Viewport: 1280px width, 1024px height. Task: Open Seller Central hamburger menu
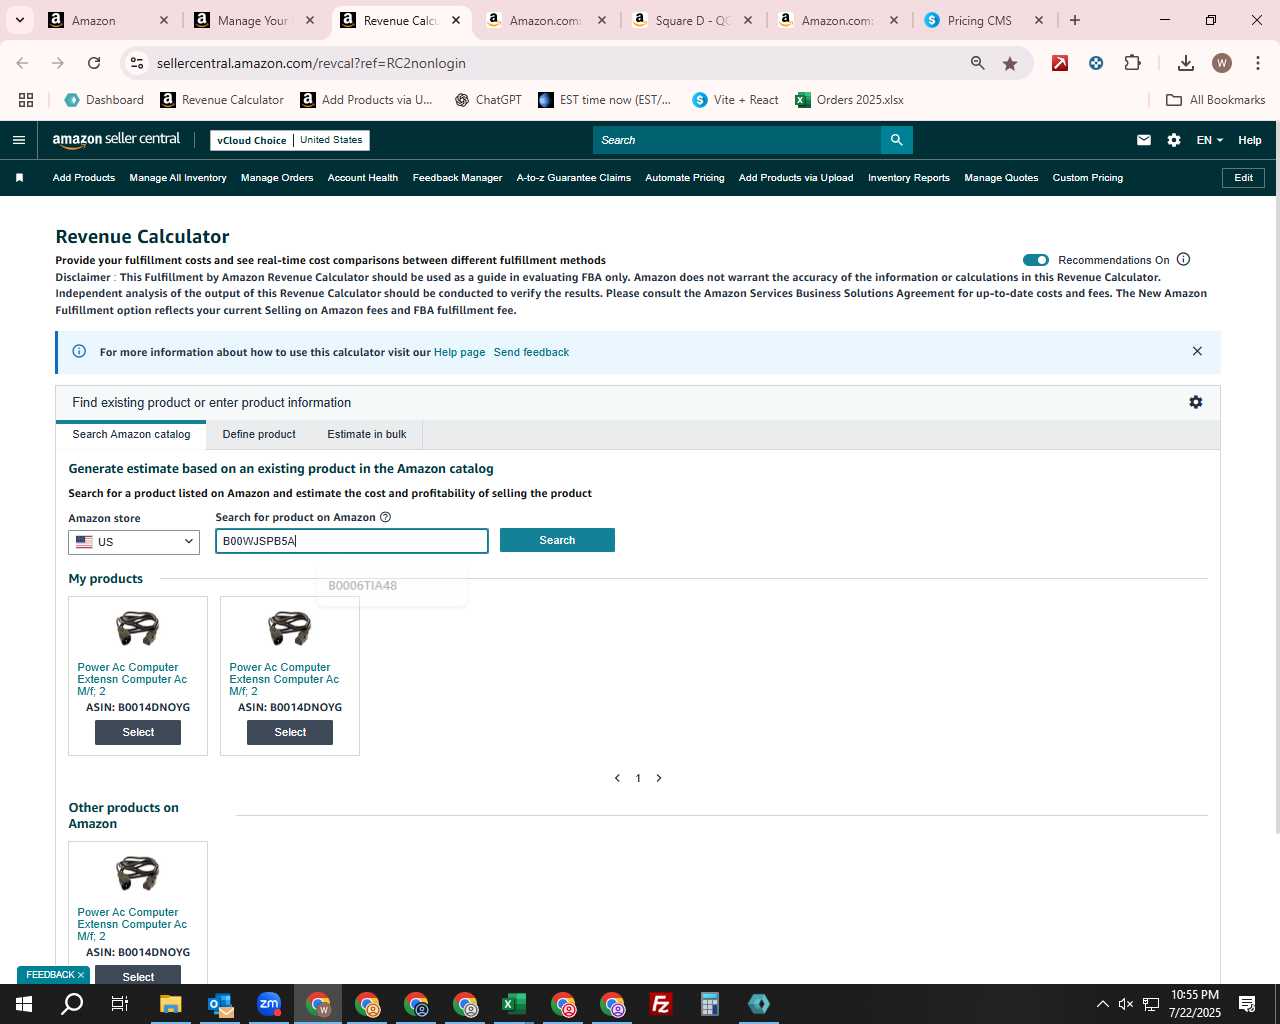click(x=18, y=140)
